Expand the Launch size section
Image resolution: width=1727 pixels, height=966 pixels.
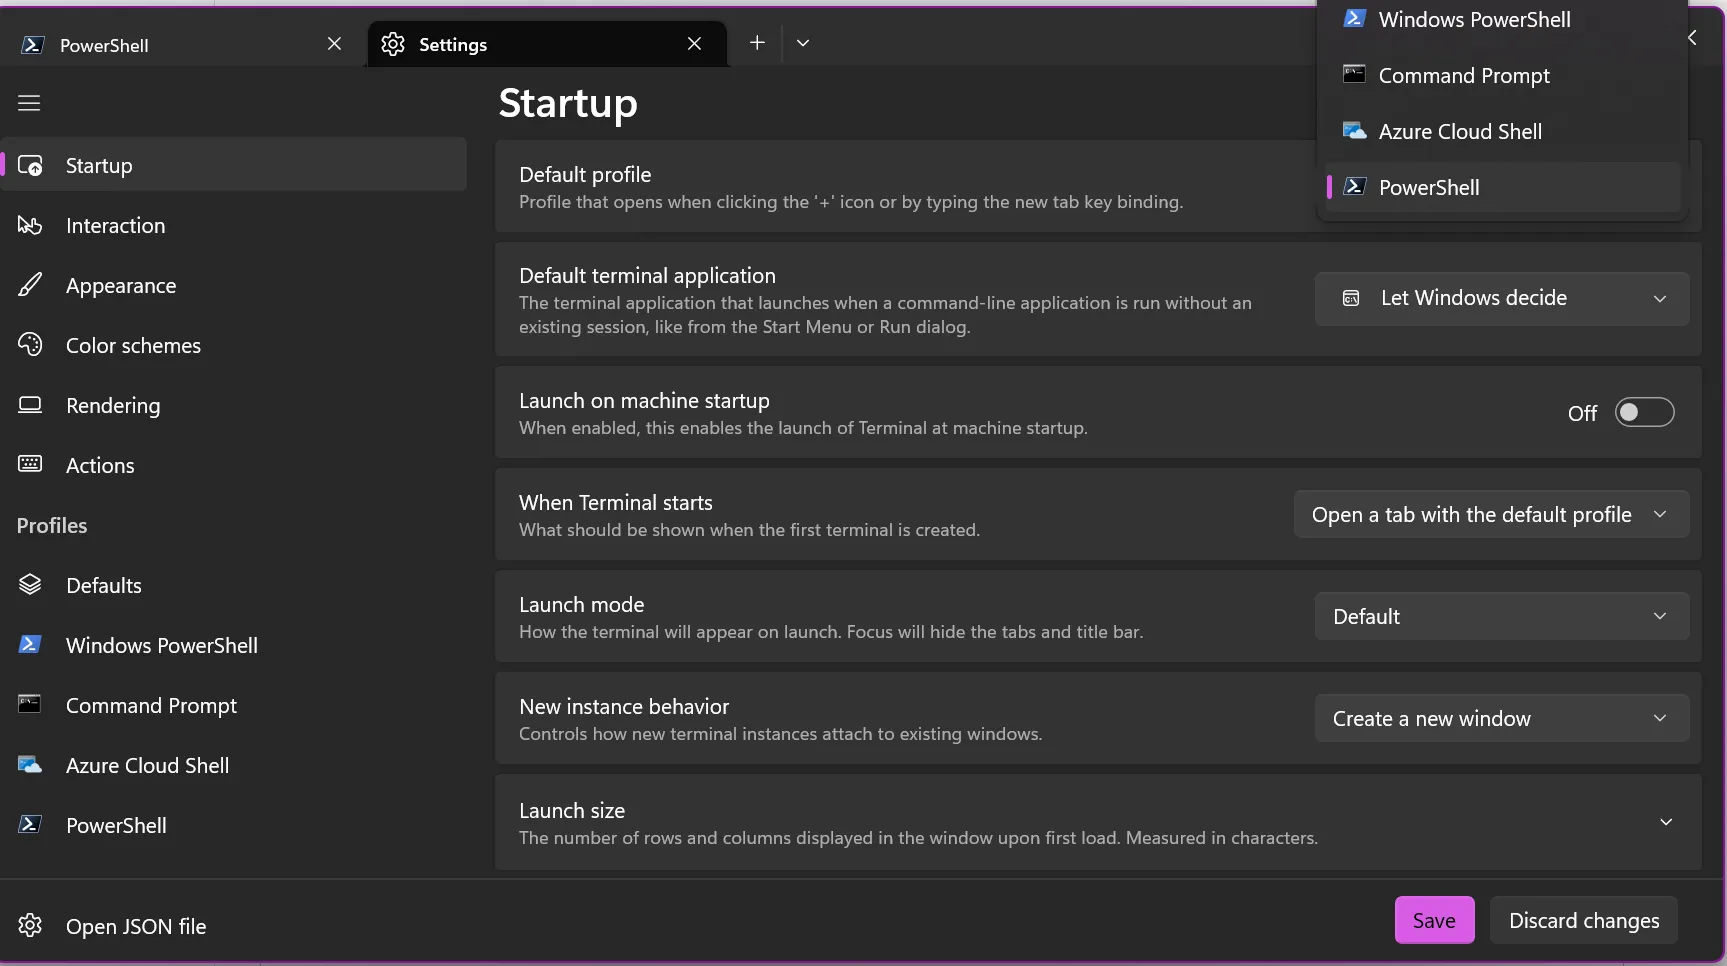point(1666,822)
